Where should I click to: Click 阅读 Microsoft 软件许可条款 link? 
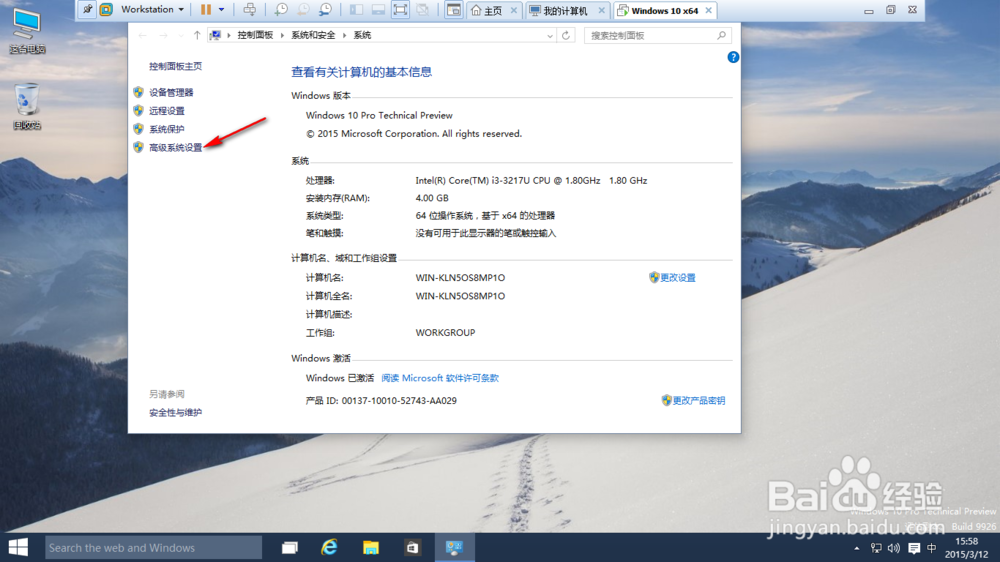(x=440, y=378)
